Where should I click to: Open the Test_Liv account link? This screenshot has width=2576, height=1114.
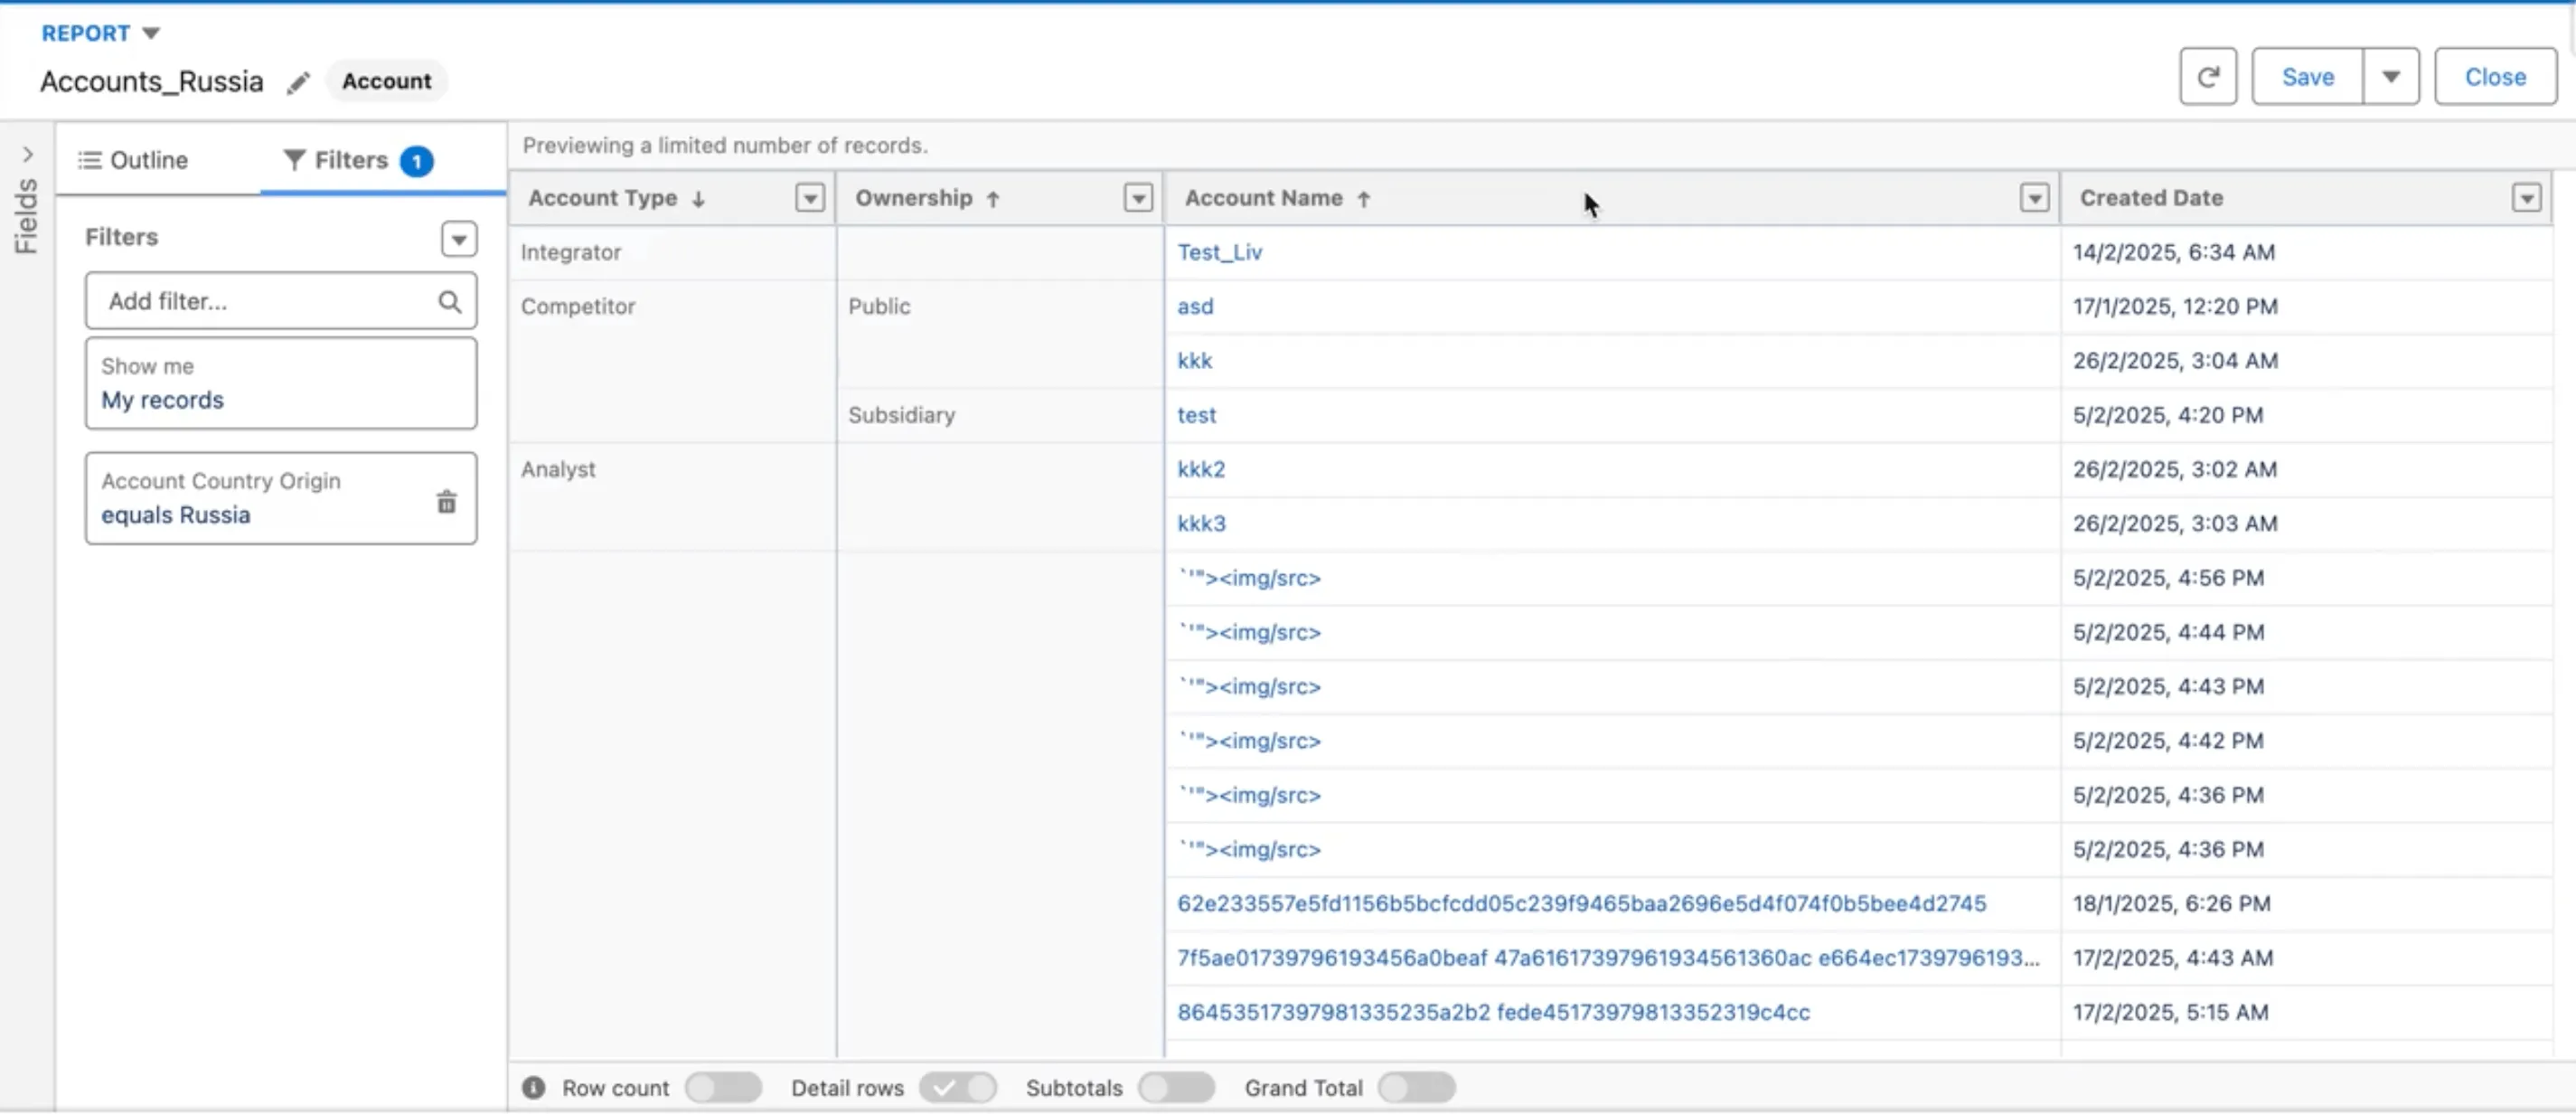point(1219,252)
